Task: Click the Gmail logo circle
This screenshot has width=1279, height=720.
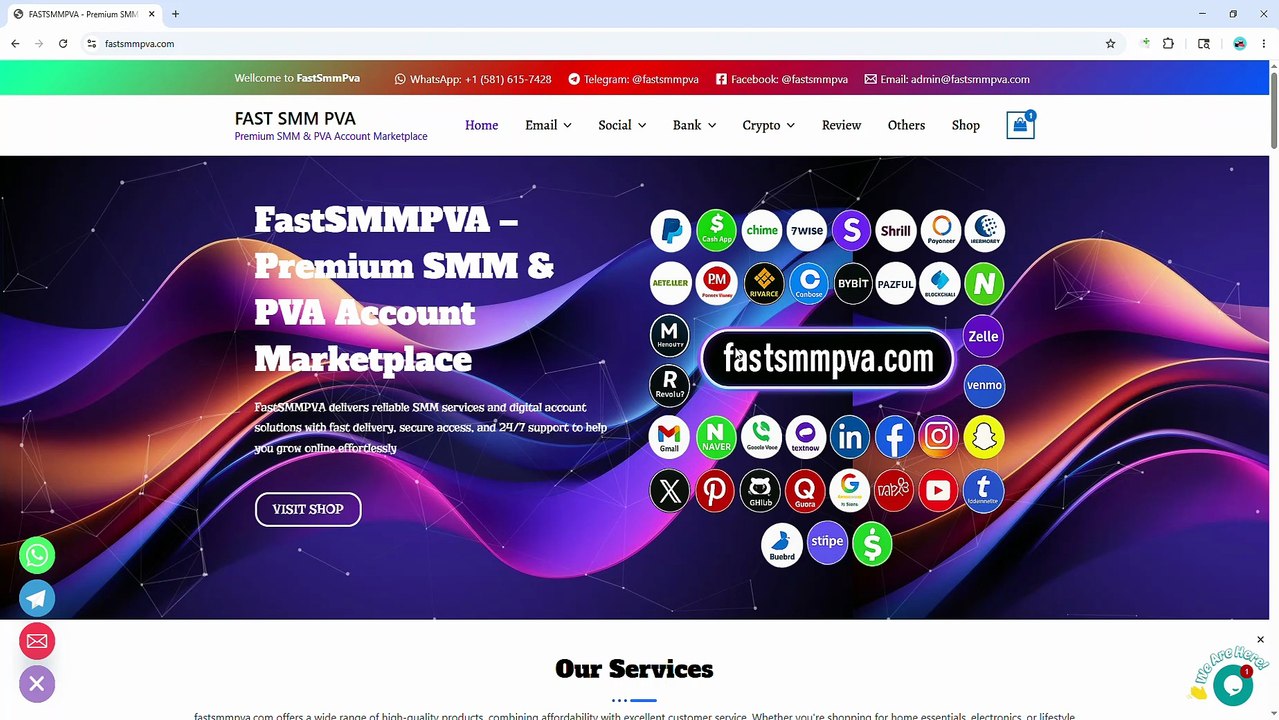Action: pos(670,437)
